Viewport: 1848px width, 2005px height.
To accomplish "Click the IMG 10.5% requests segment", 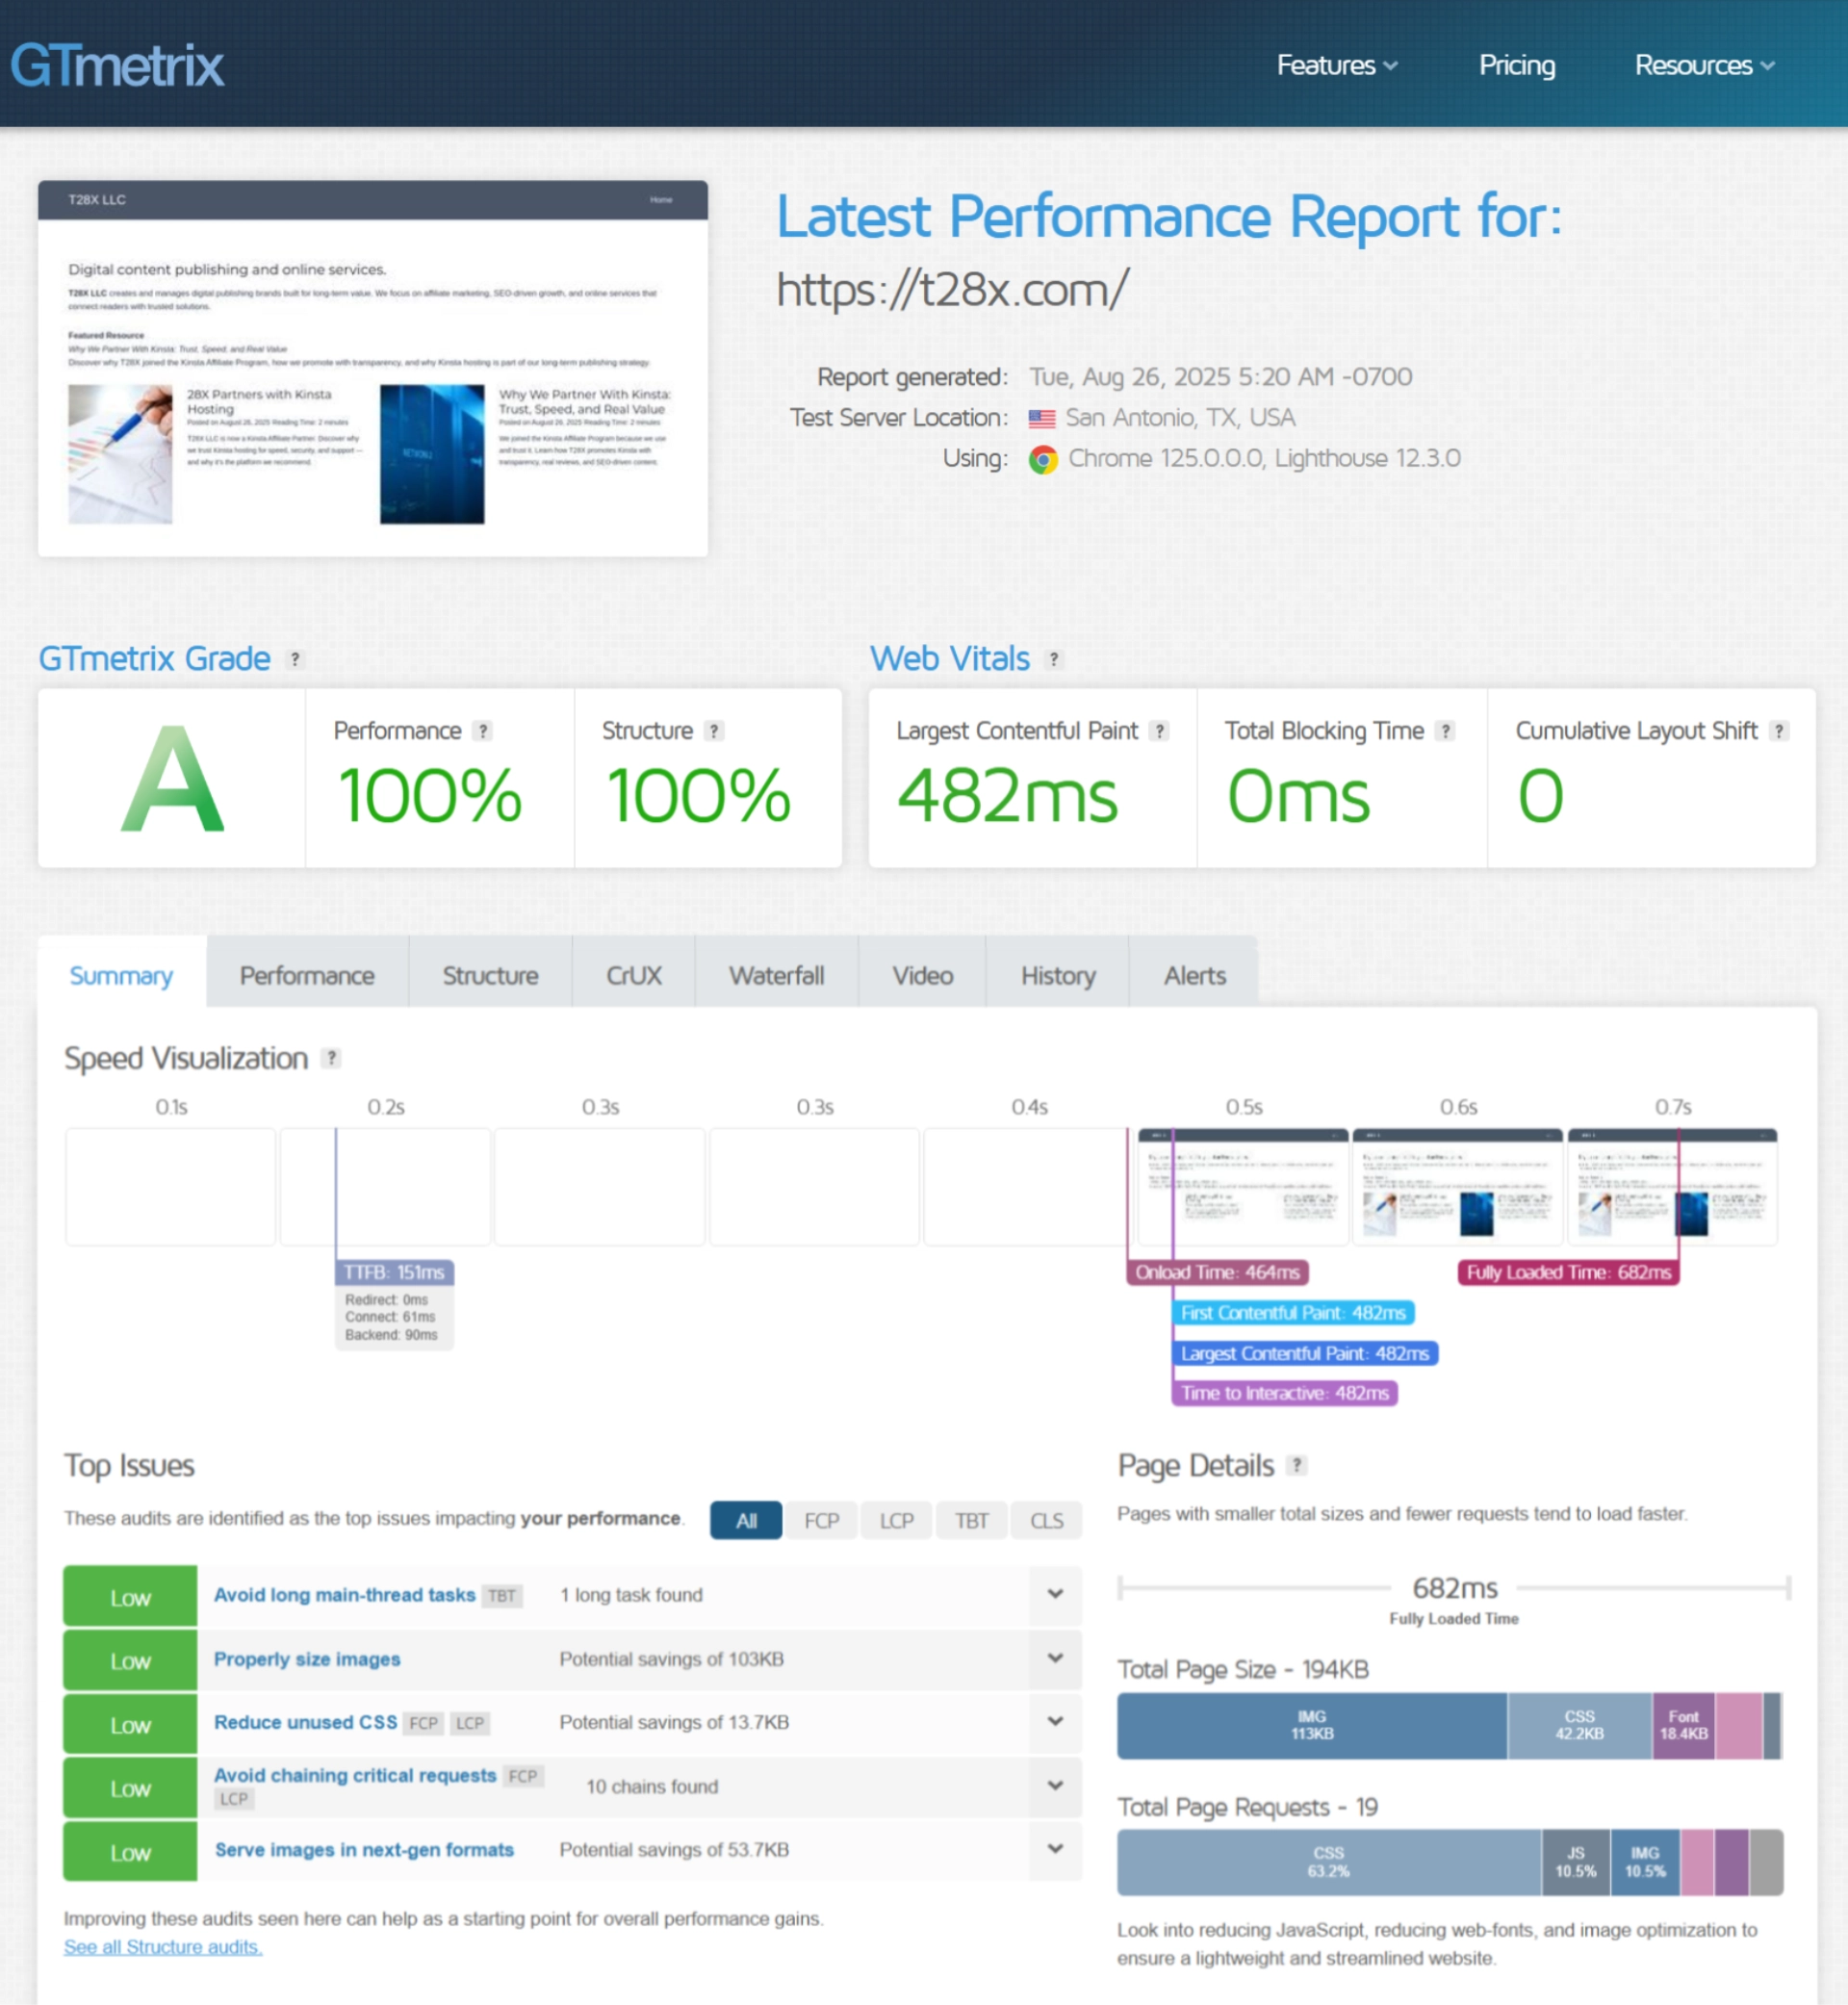I will (x=1645, y=1862).
